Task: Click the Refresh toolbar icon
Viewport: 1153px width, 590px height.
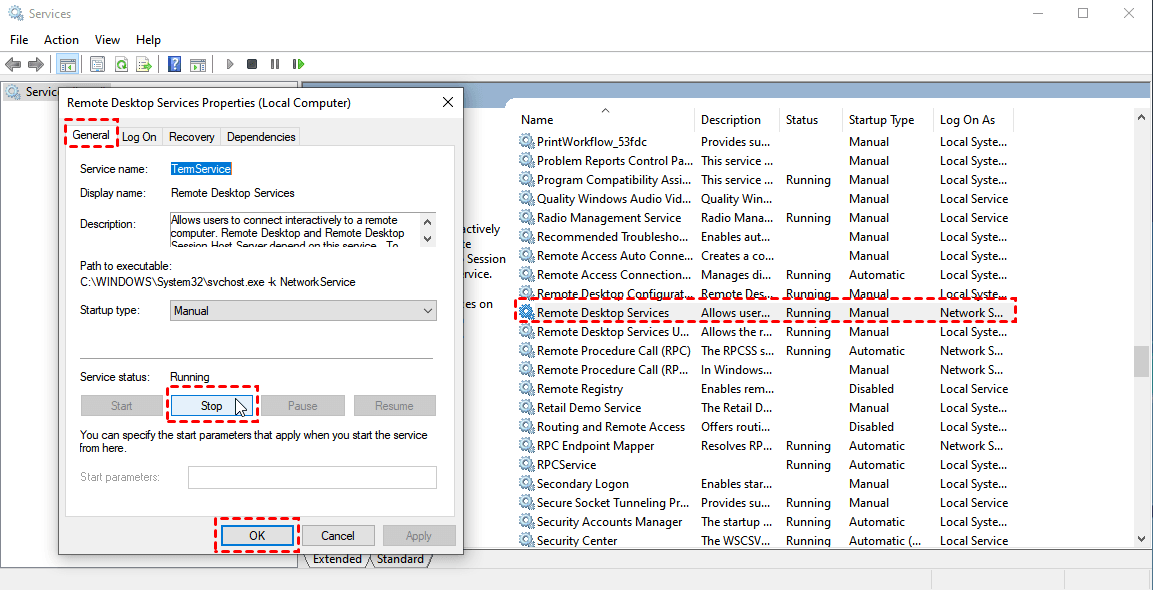Action: (x=121, y=64)
